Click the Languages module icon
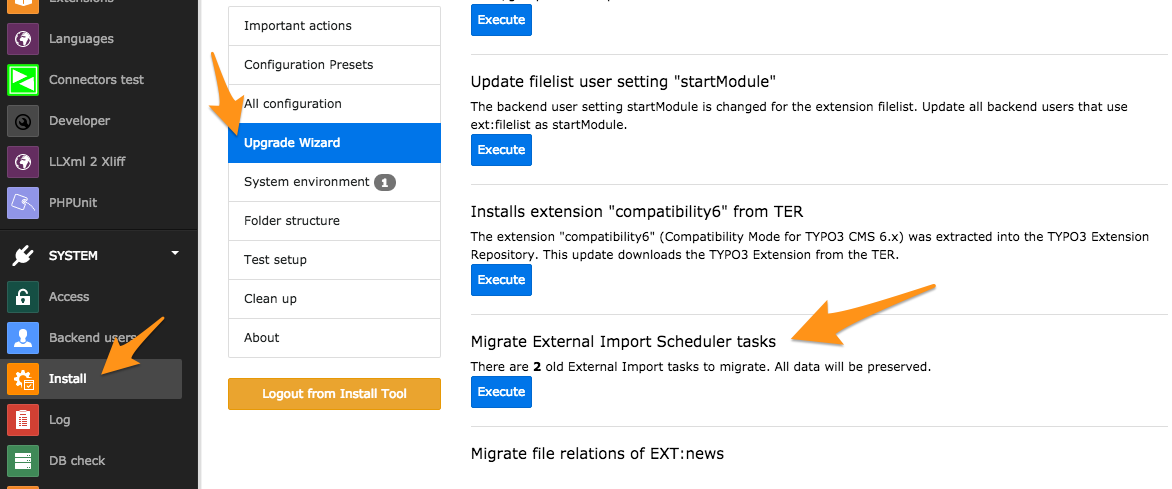Viewport: 1172px width, 489px height. click(22, 39)
